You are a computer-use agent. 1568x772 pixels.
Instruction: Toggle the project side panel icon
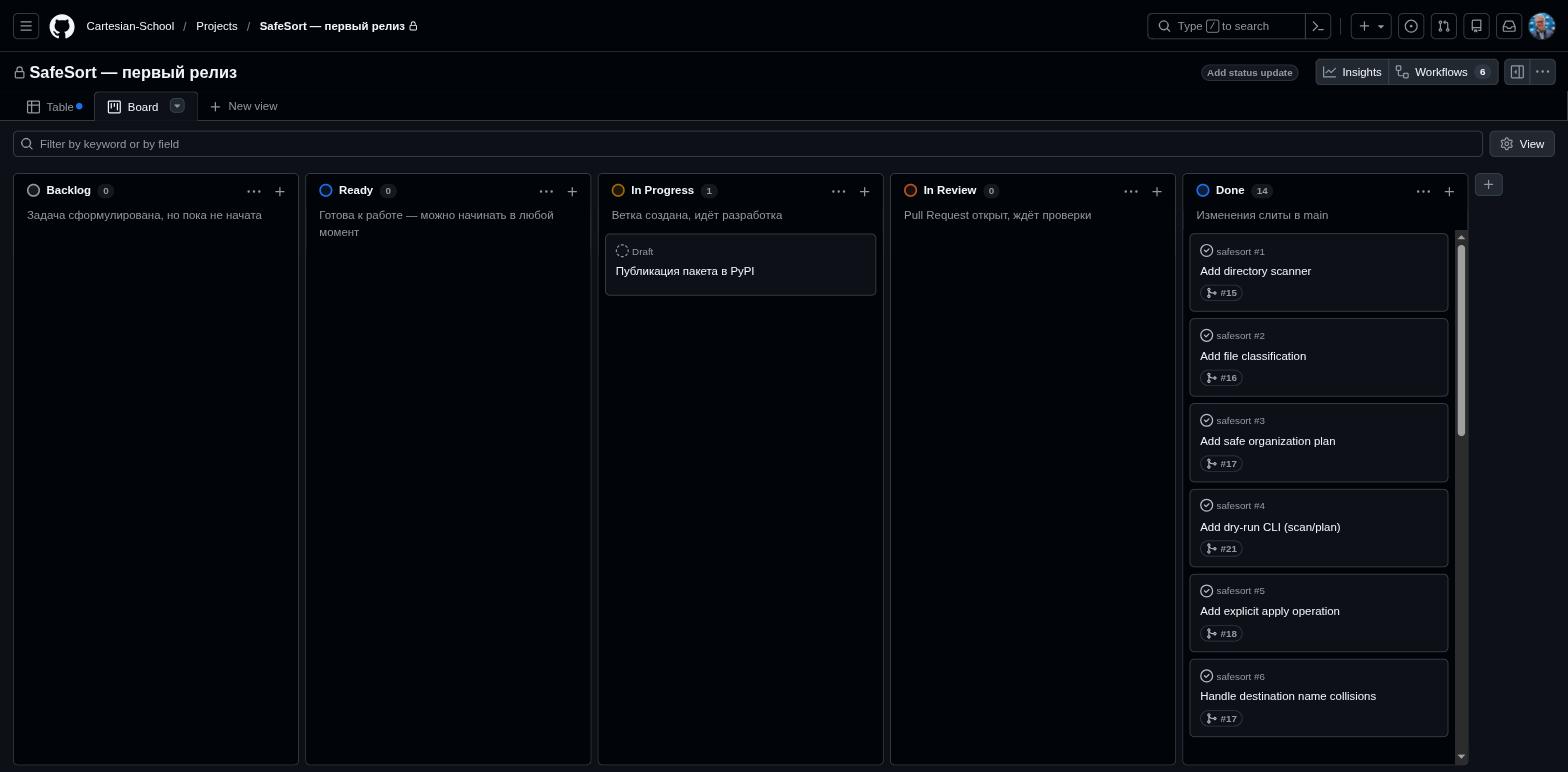tap(1517, 72)
